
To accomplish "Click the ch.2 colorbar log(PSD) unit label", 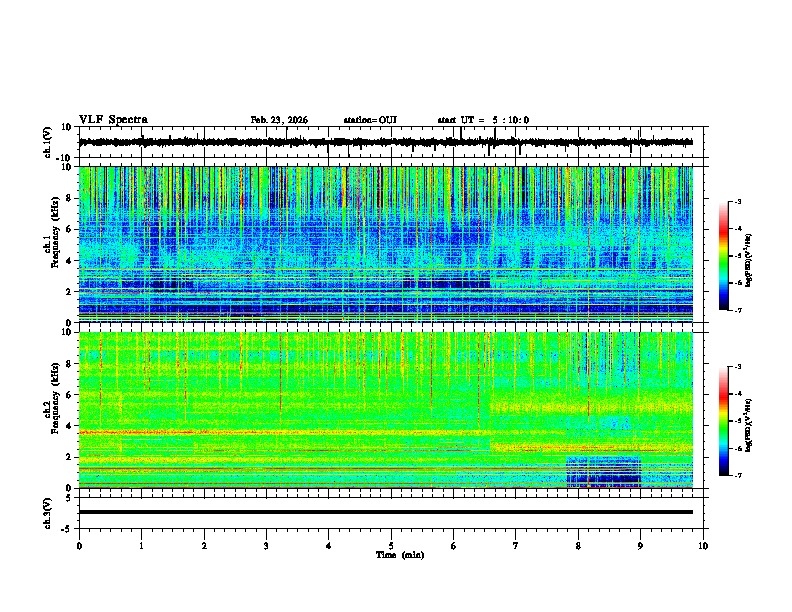I will [x=748, y=425].
